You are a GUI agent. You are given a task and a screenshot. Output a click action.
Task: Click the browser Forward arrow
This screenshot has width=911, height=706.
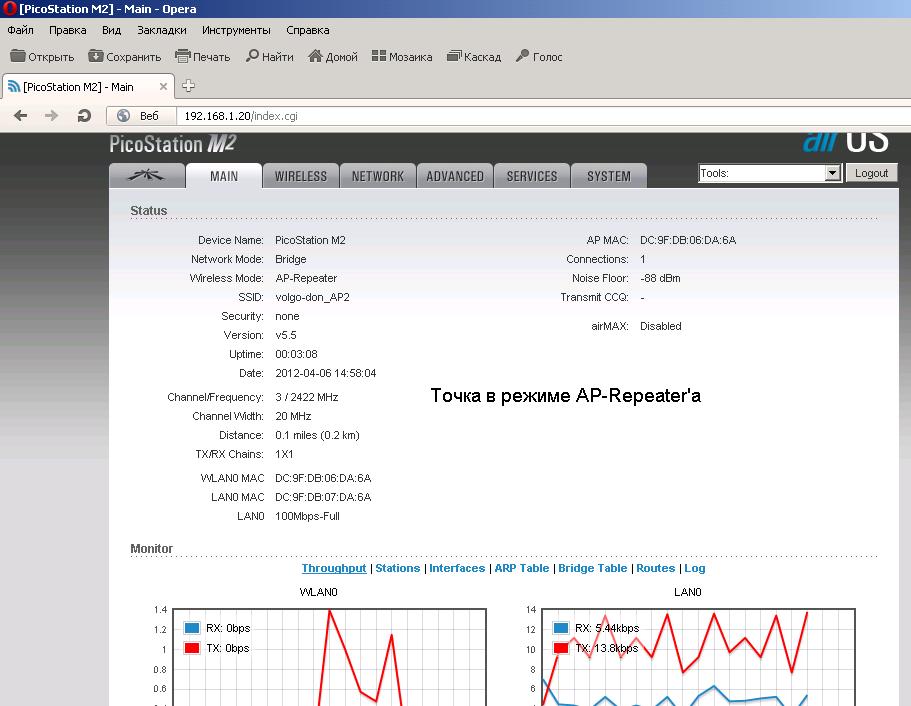51,116
